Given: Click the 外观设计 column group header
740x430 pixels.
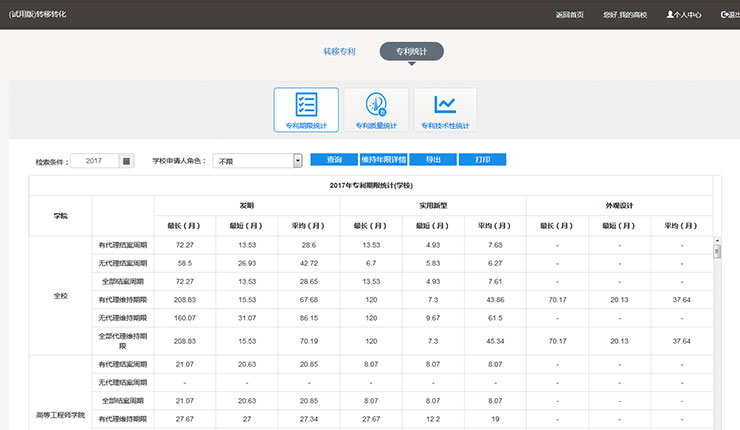Looking at the screenshot, I should point(619,204).
